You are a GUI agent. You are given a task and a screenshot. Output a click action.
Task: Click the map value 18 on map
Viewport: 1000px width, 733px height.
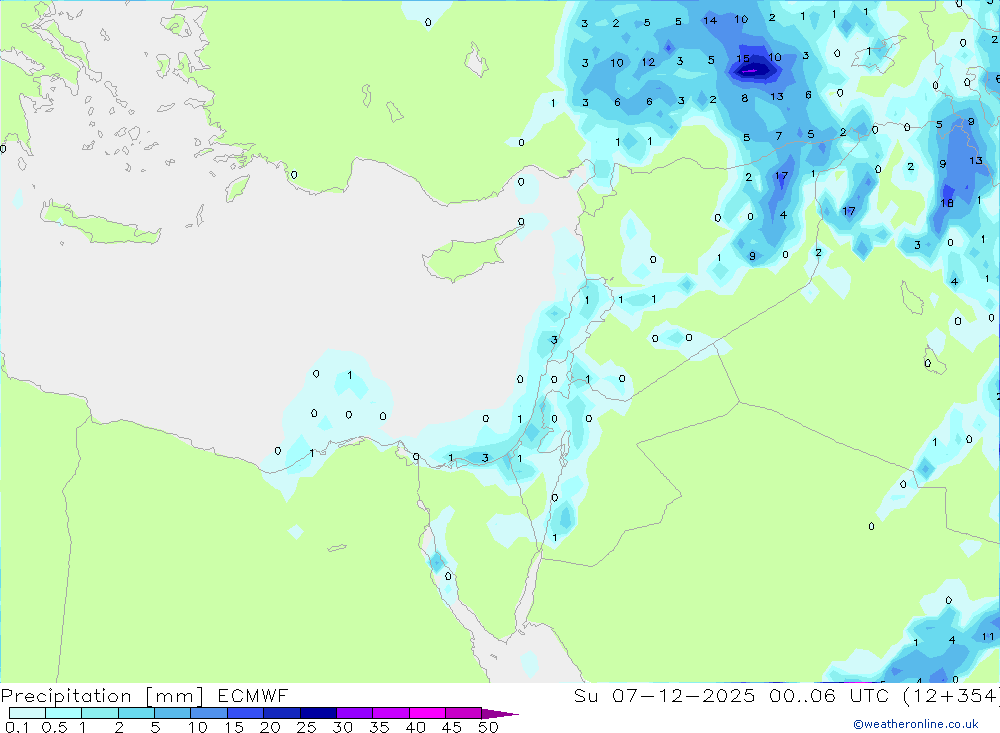tap(947, 203)
